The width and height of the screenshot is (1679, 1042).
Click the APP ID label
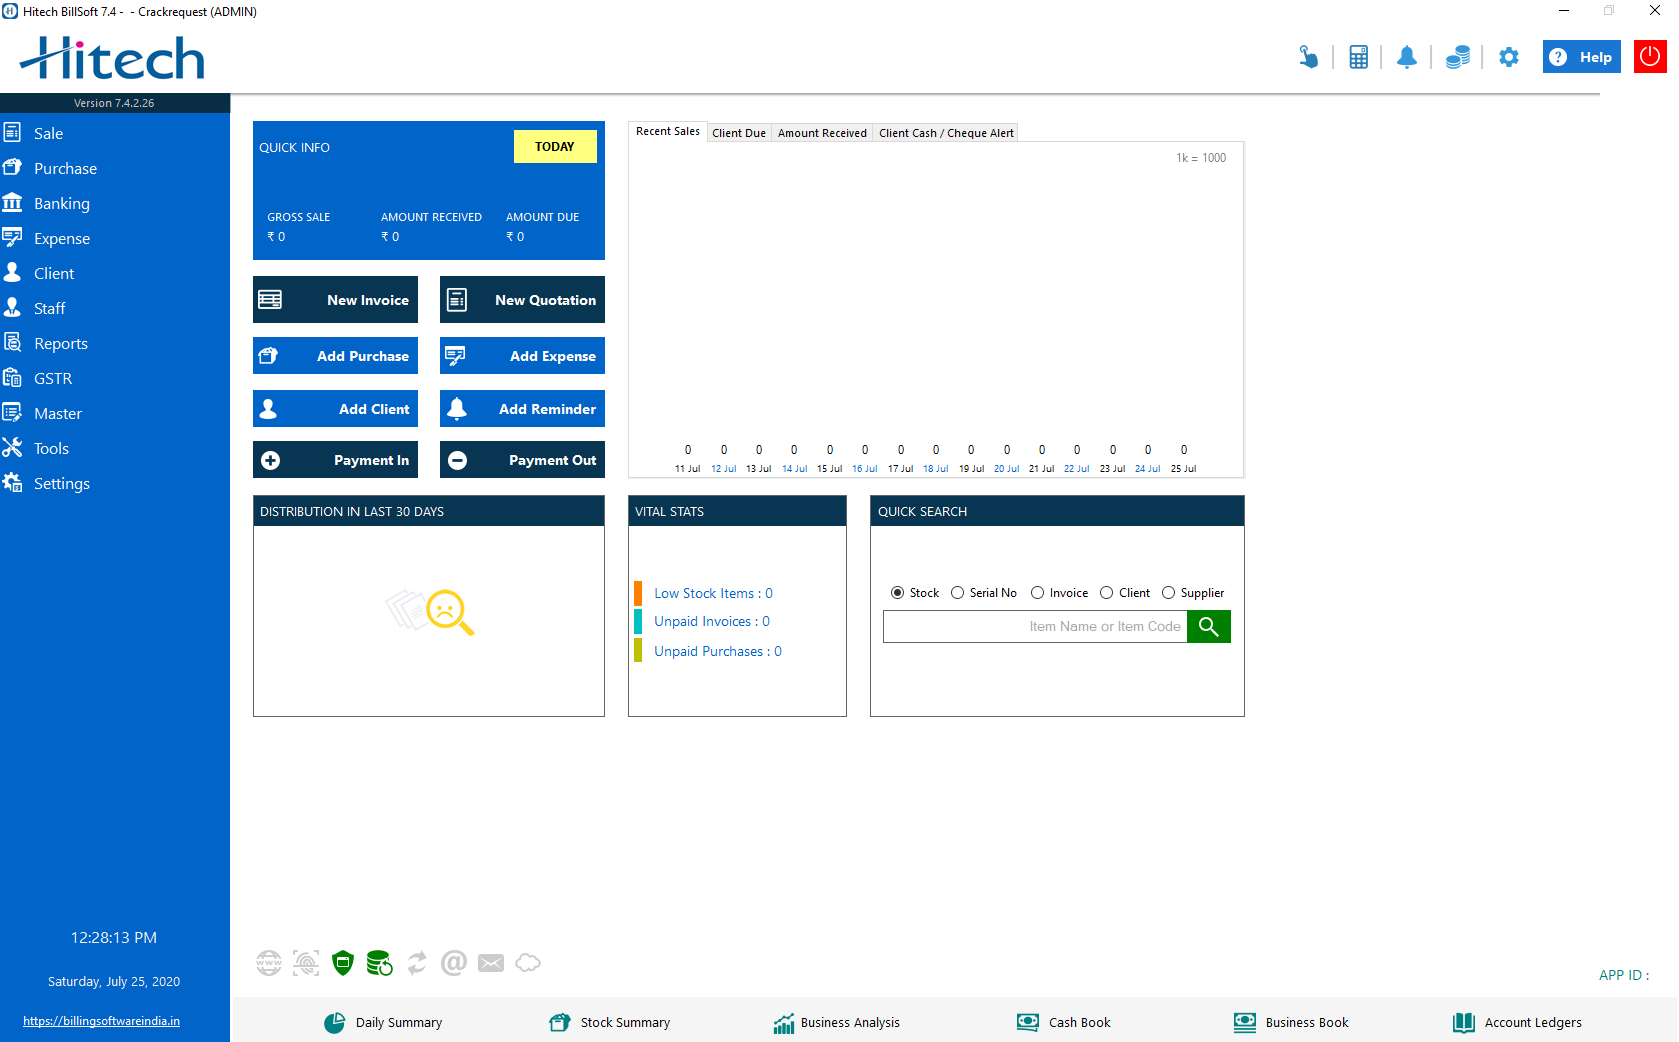[1623, 975]
